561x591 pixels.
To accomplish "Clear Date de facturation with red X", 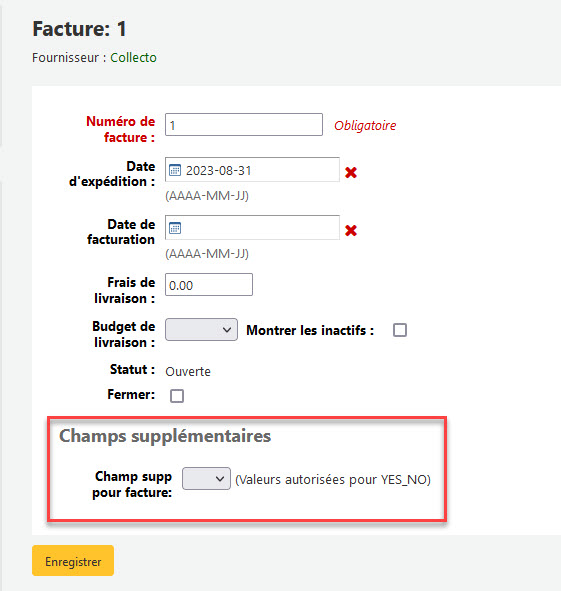I will click(x=351, y=230).
